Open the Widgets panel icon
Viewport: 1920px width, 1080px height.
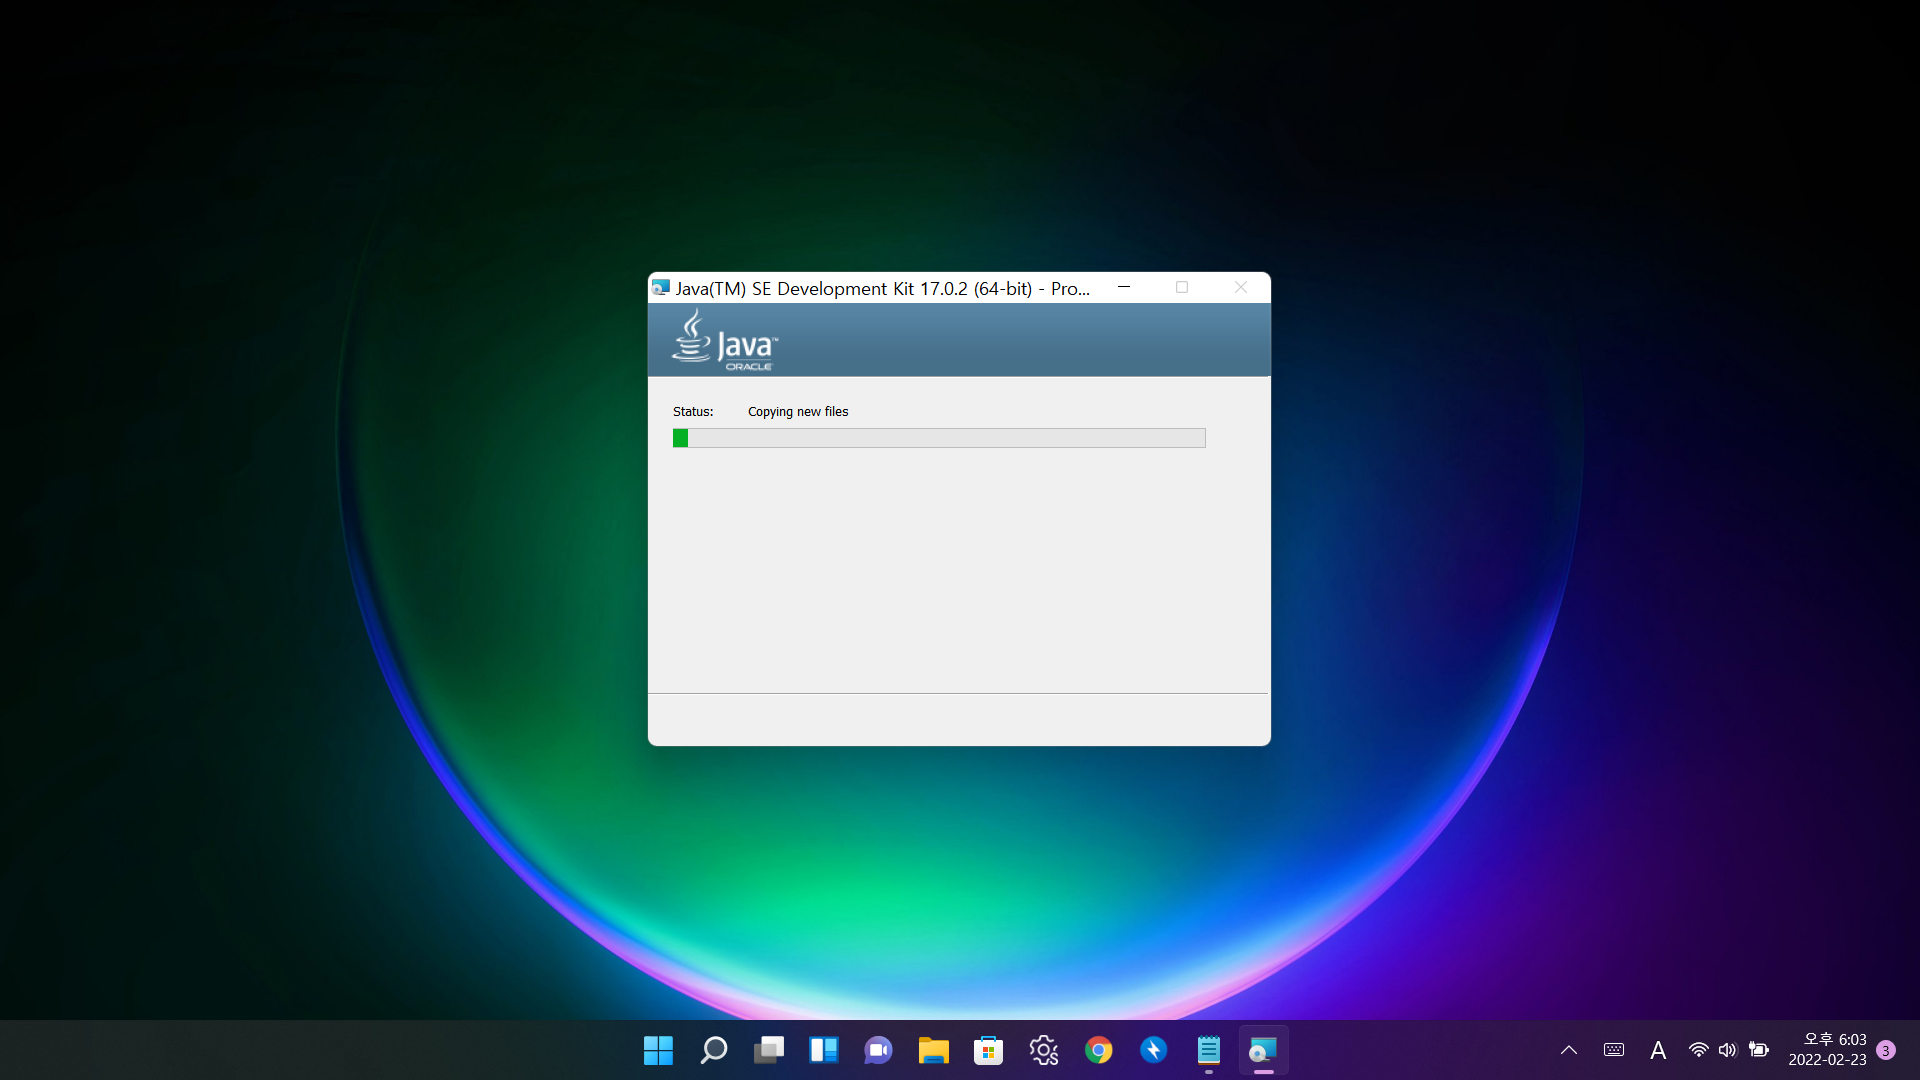[823, 1050]
